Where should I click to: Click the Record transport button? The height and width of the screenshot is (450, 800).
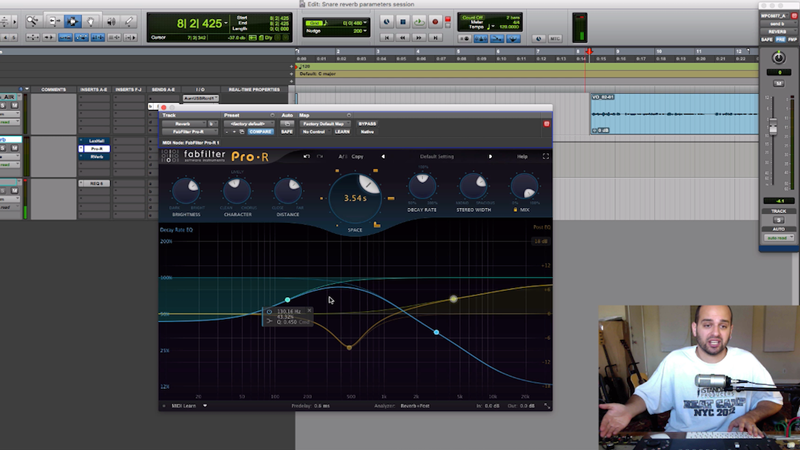tap(435, 21)
